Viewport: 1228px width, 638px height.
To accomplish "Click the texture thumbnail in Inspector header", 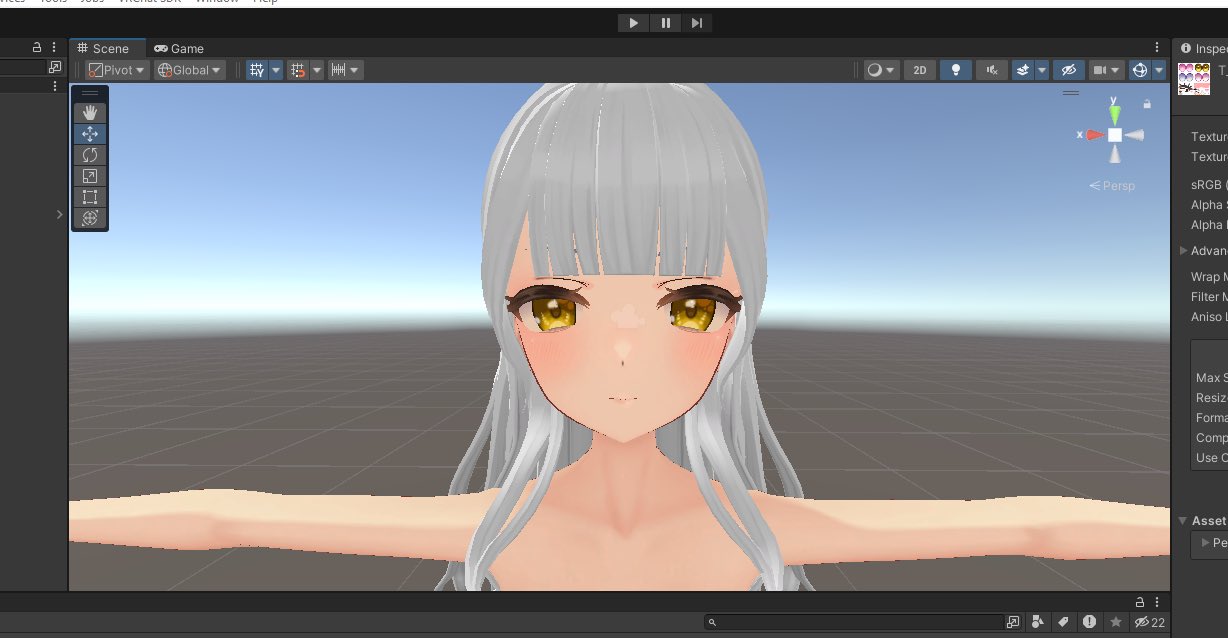I will pos(1193,79).
